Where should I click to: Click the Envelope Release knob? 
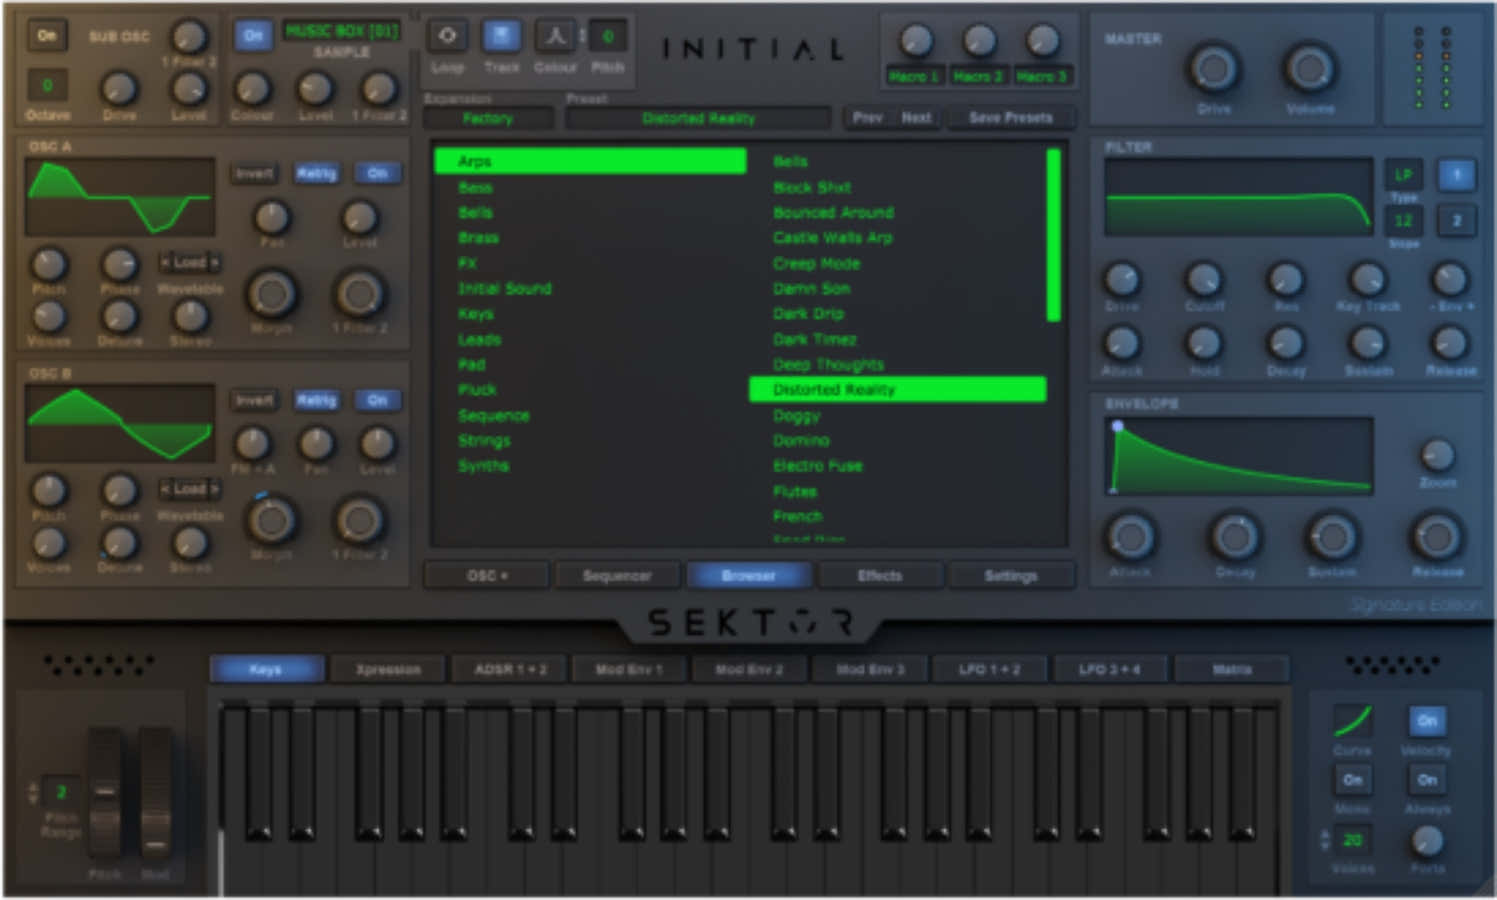point(1436,537)
